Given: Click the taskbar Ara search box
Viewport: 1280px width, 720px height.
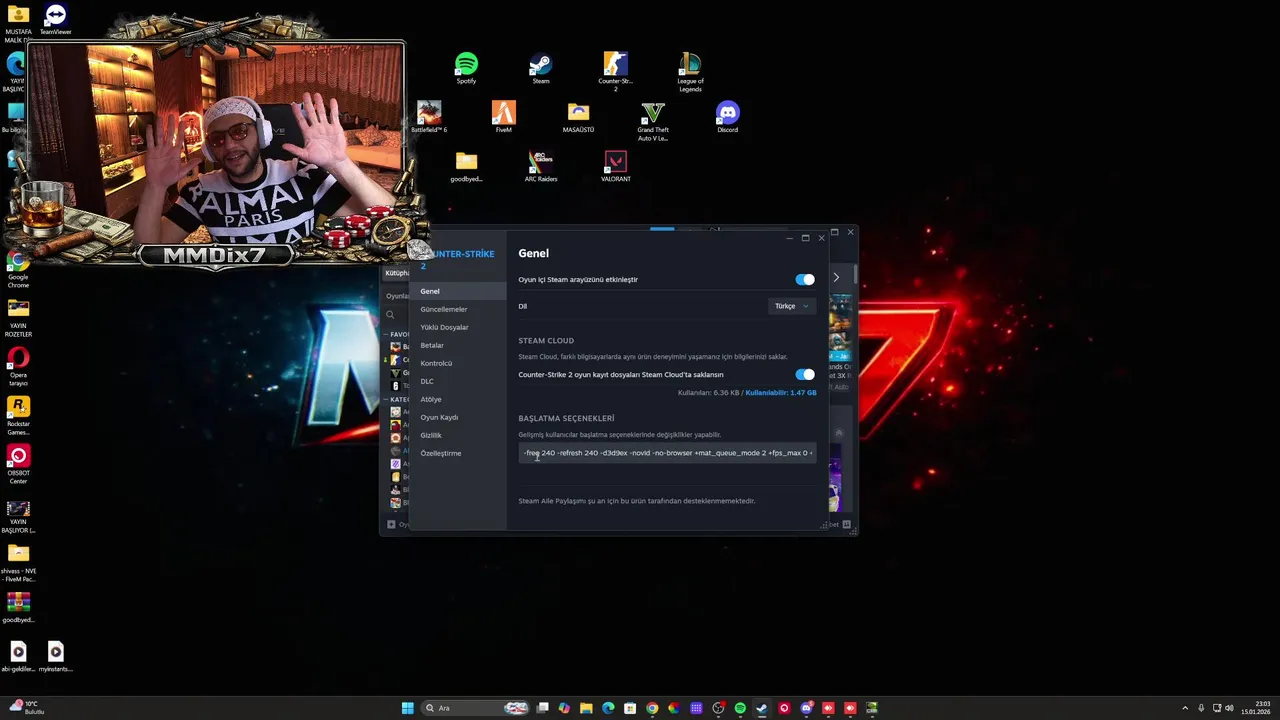Looking at the screenshot, I should pos(475,708).
